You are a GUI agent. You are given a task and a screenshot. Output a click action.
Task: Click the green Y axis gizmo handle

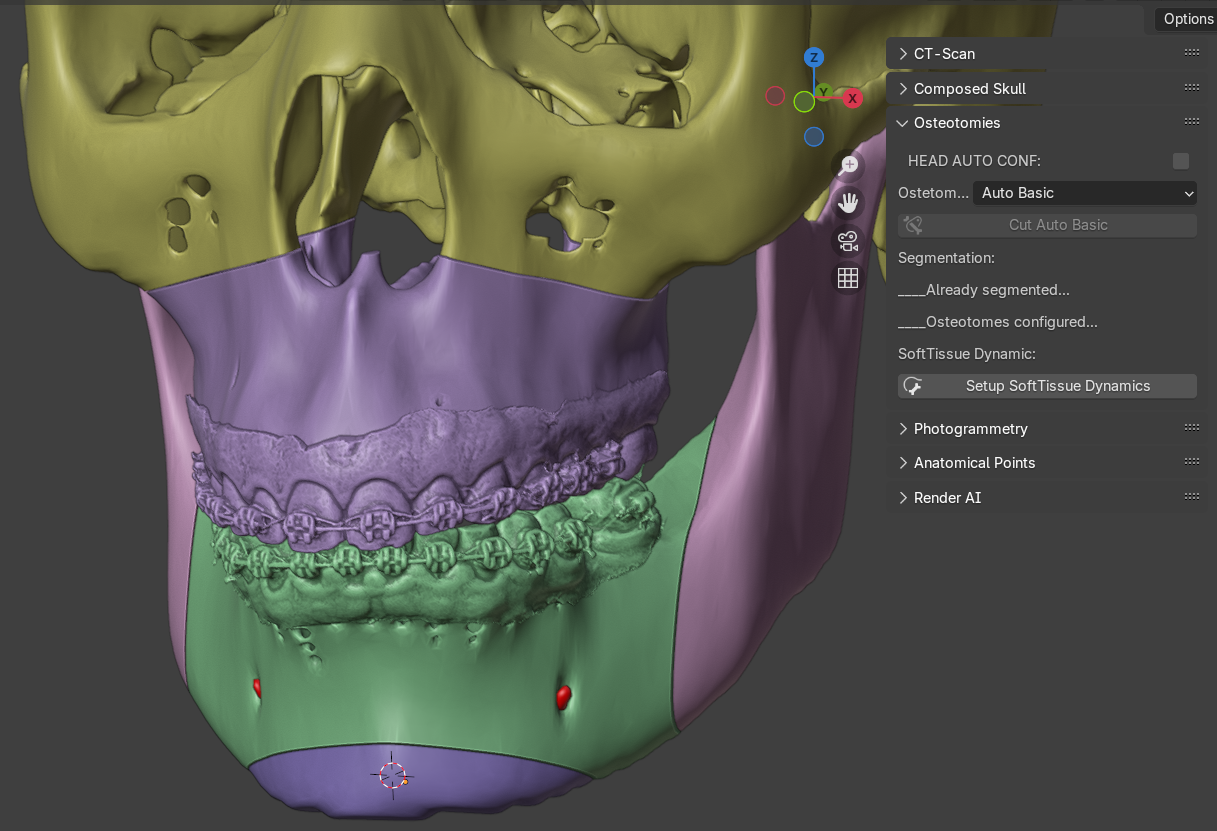pyautogui.click(x=823, y=92)
